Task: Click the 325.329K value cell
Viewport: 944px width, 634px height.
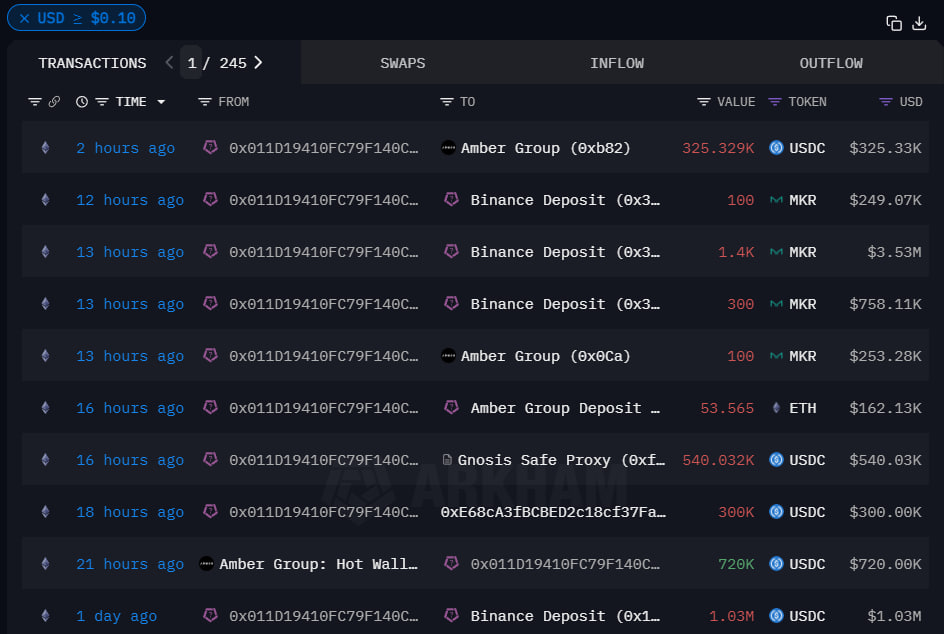Action: click(718, 148)
